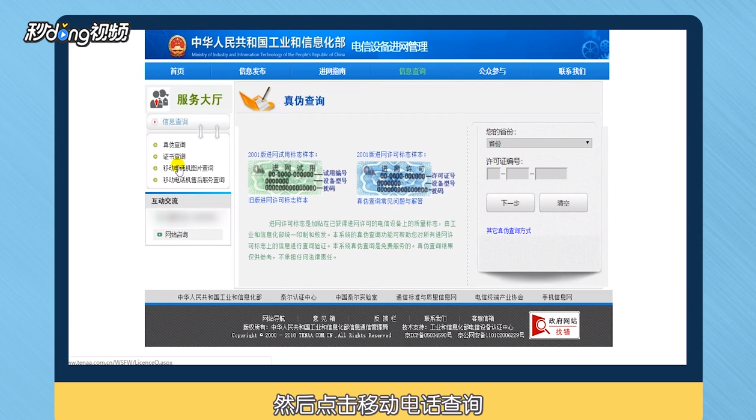Click the green icon beside 网络咨询
756x420 pixels.
[160, 234]
